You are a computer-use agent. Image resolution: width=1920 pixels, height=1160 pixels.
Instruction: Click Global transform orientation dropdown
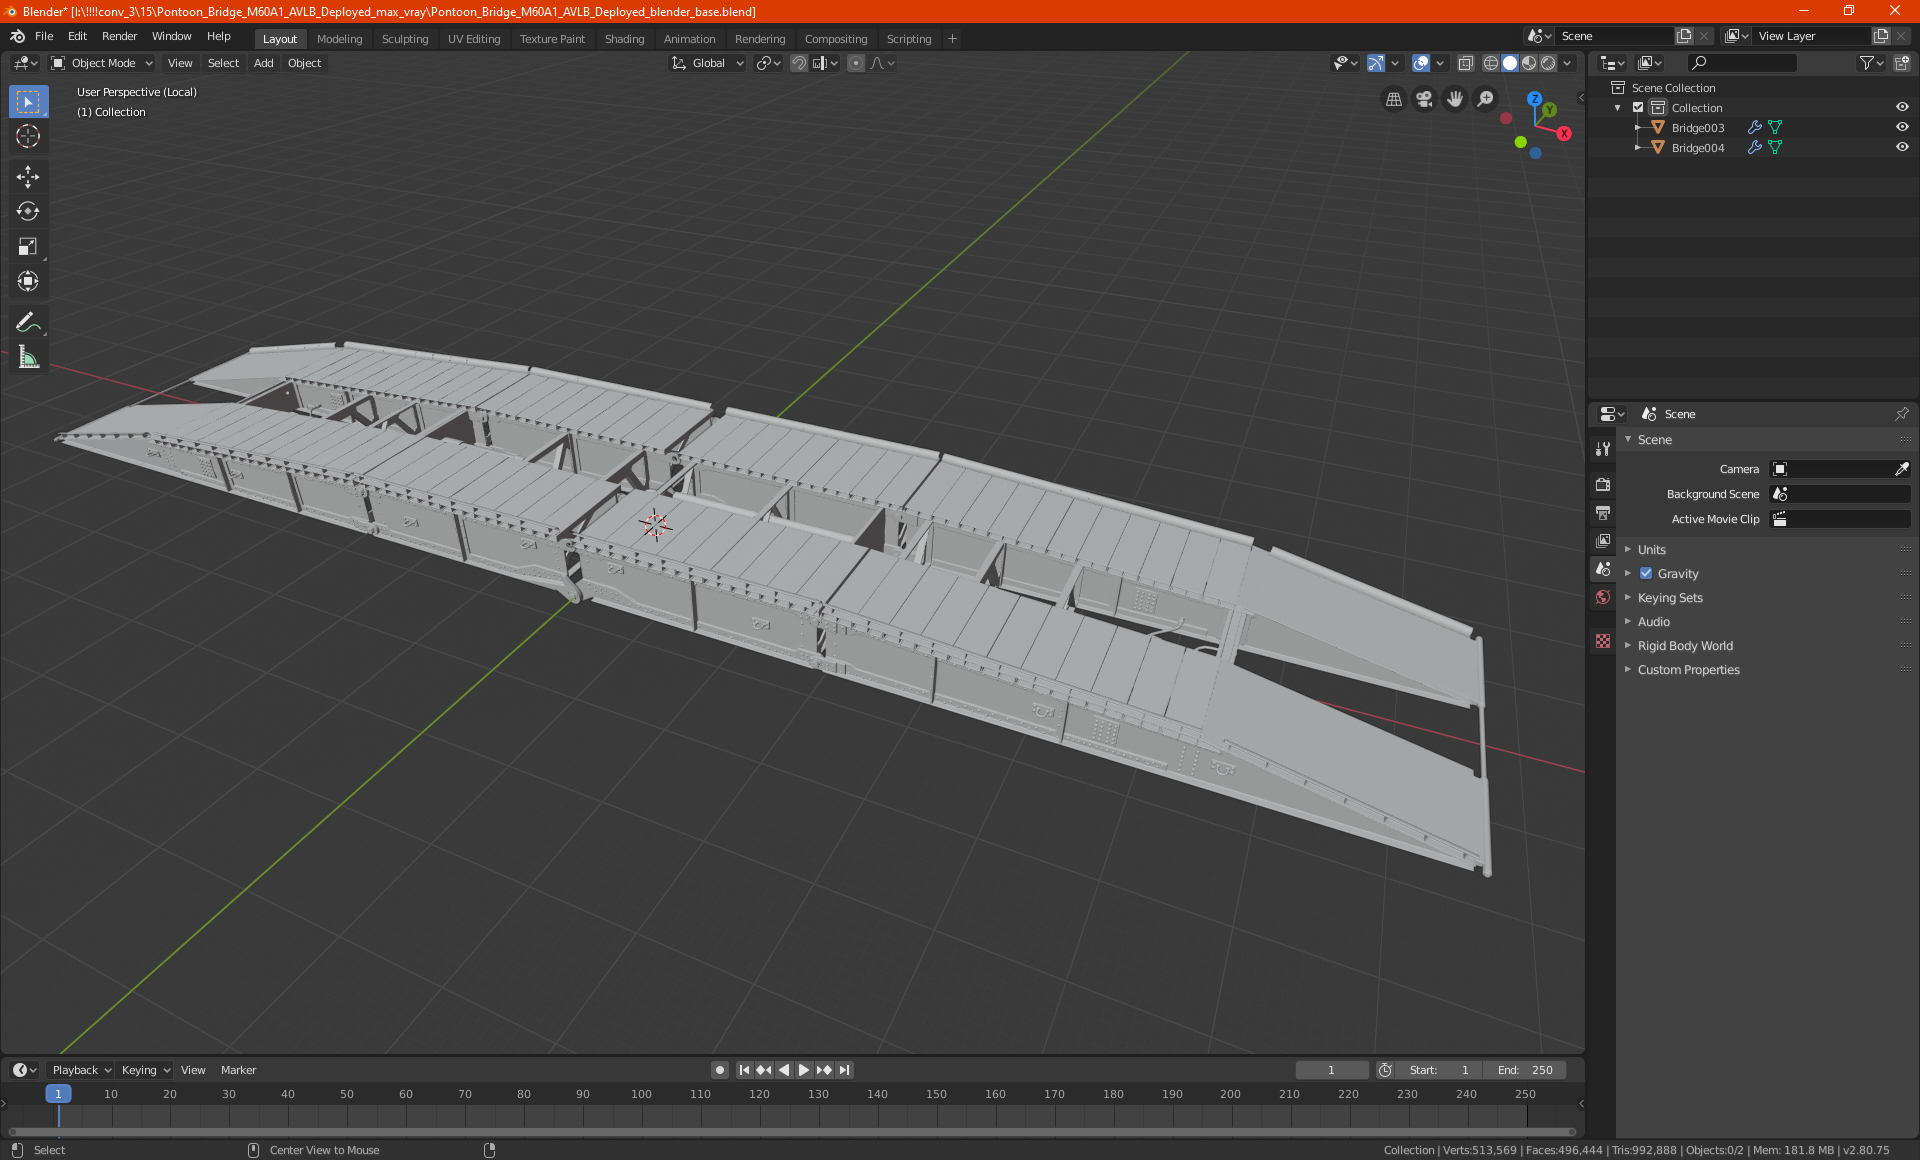click(x=706, y=63)
